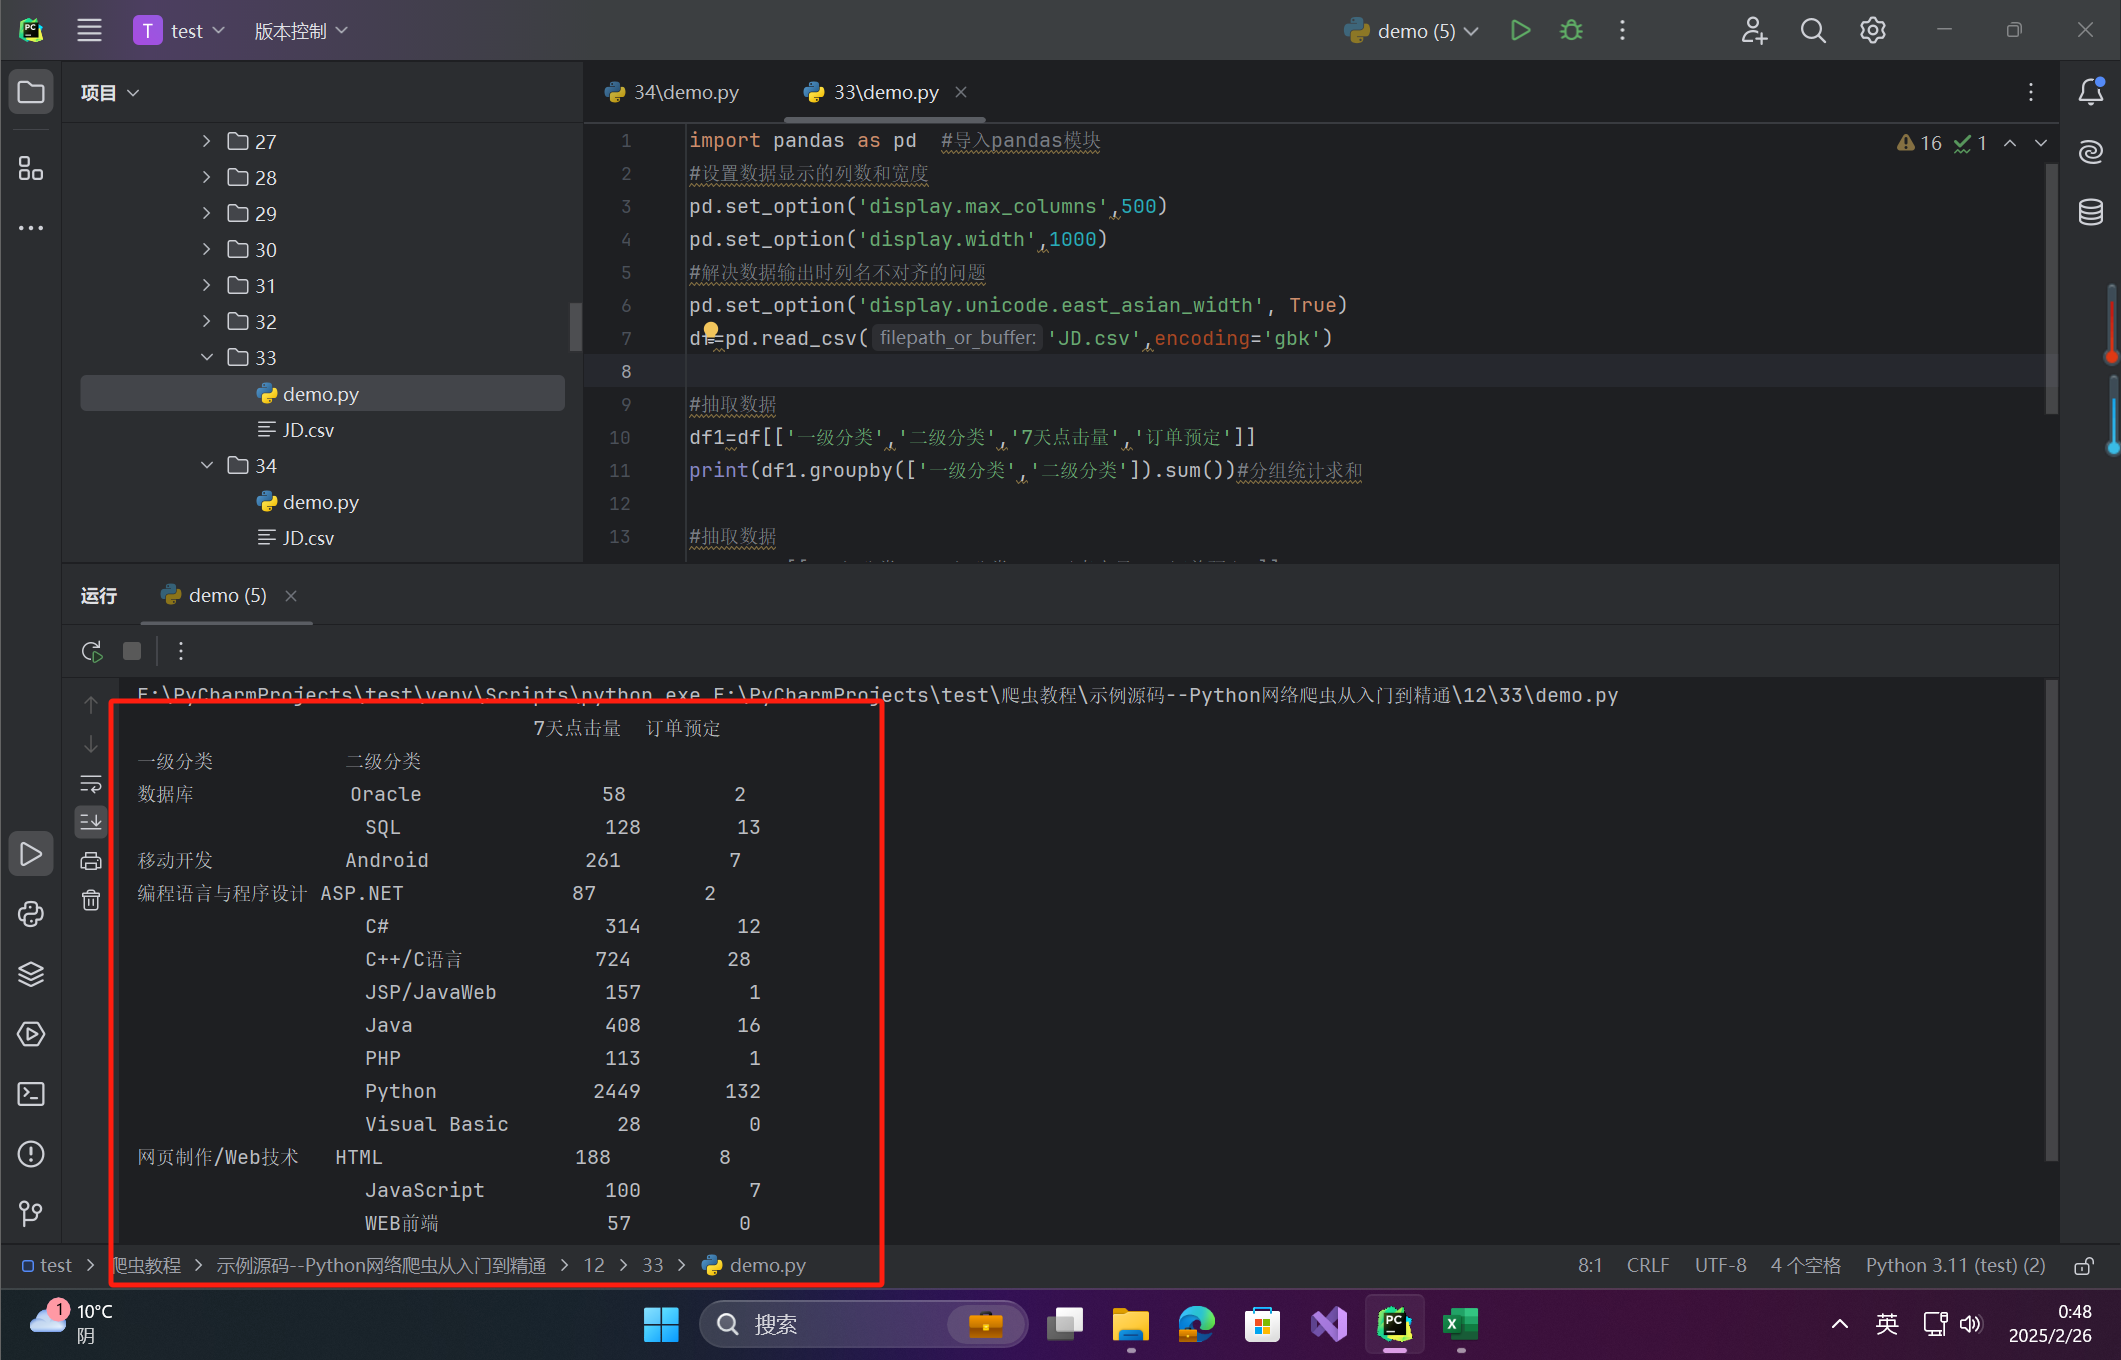The width and height of the screenshot is (2121, 1360).
Task: Open the Terminal tool window
Action: [x=31, y=1094]
